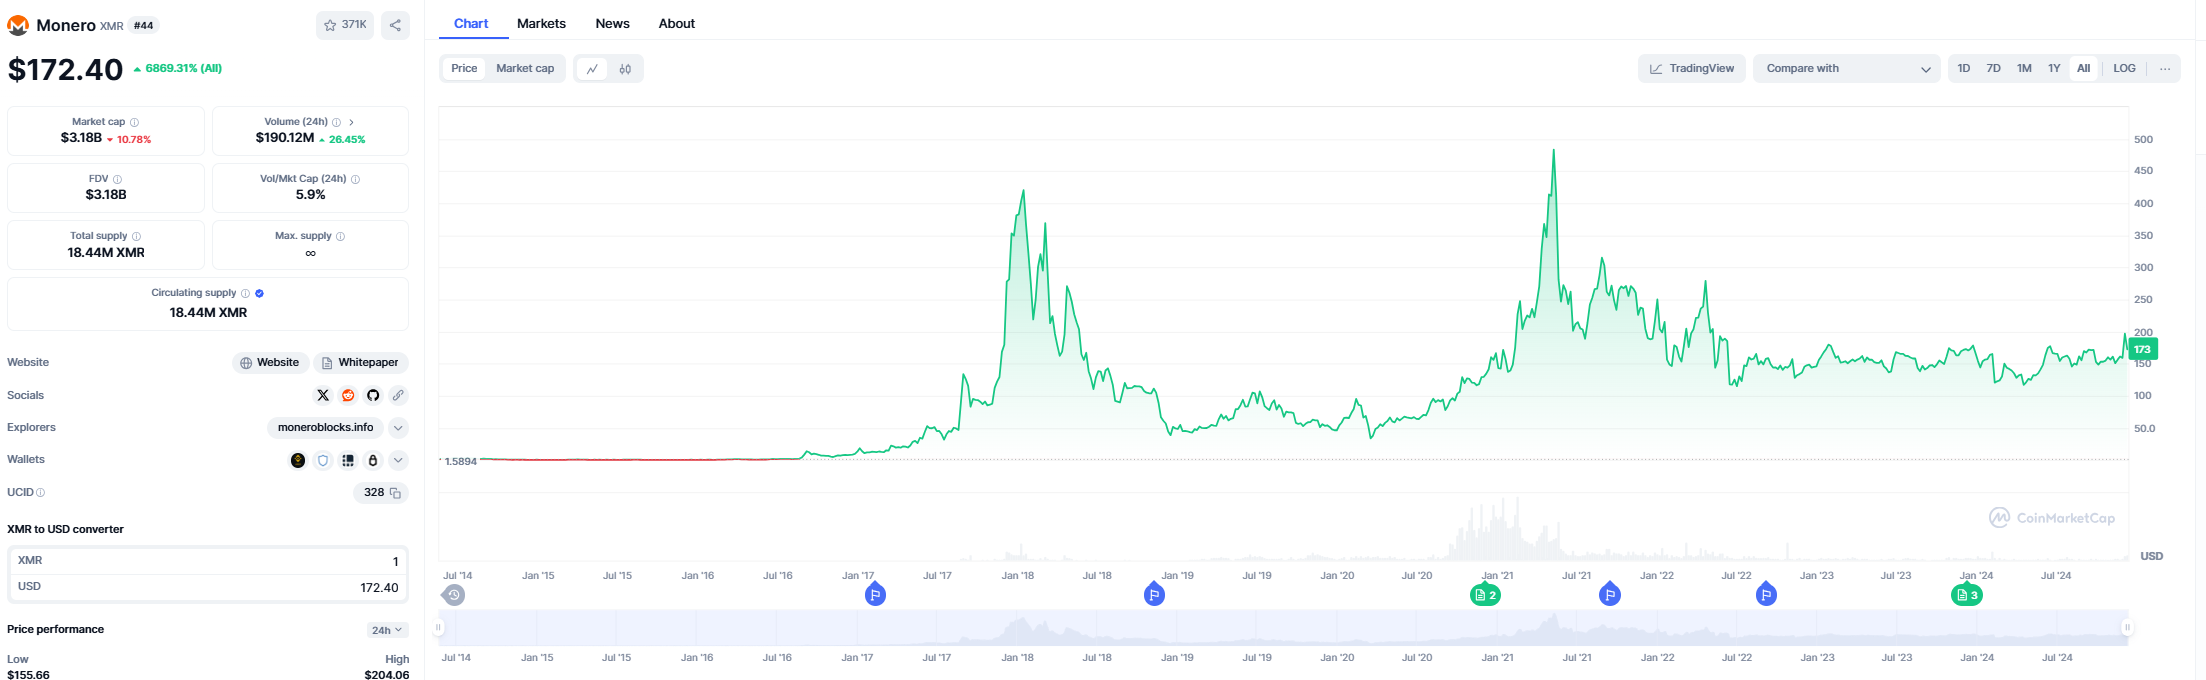Open moneroblocks.info explorer link
This screenshot has width=2206, height=680.
click(x=325, y=428)
